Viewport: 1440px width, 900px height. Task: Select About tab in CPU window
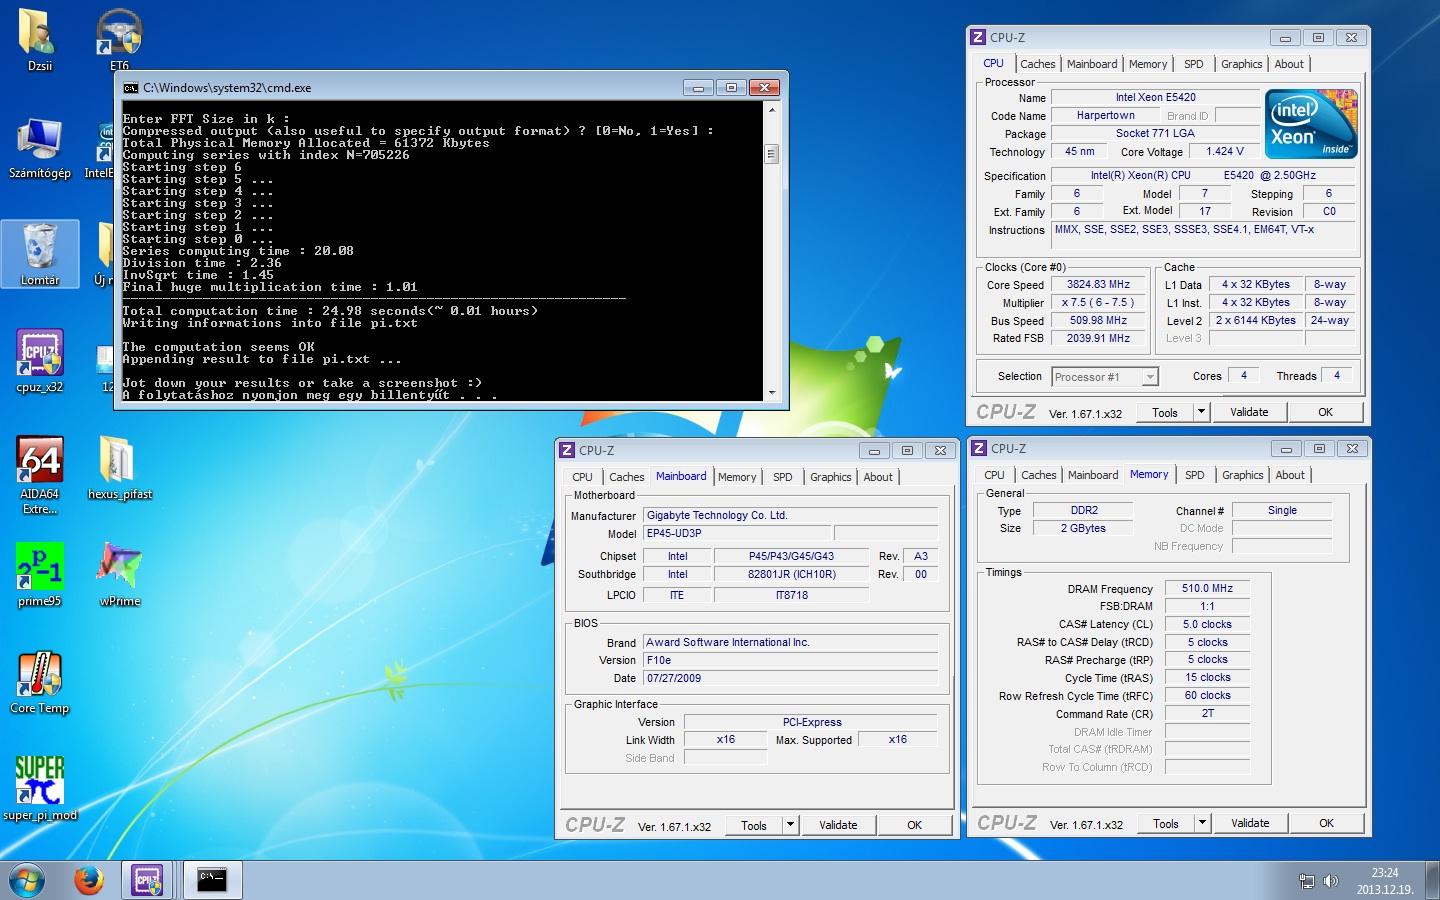point(1289,64)
